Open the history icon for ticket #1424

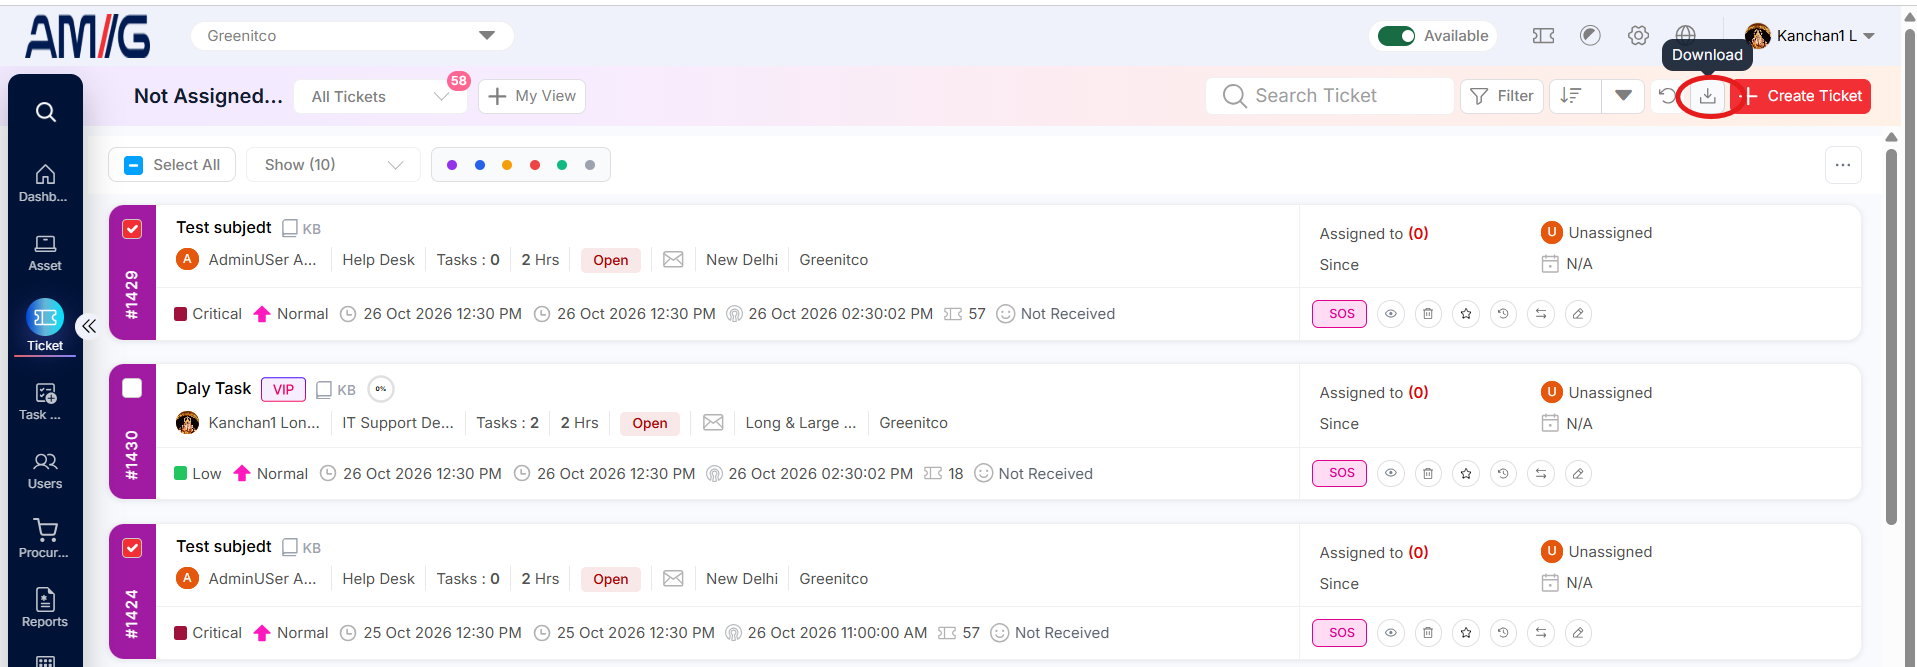tap(1503, 633)
